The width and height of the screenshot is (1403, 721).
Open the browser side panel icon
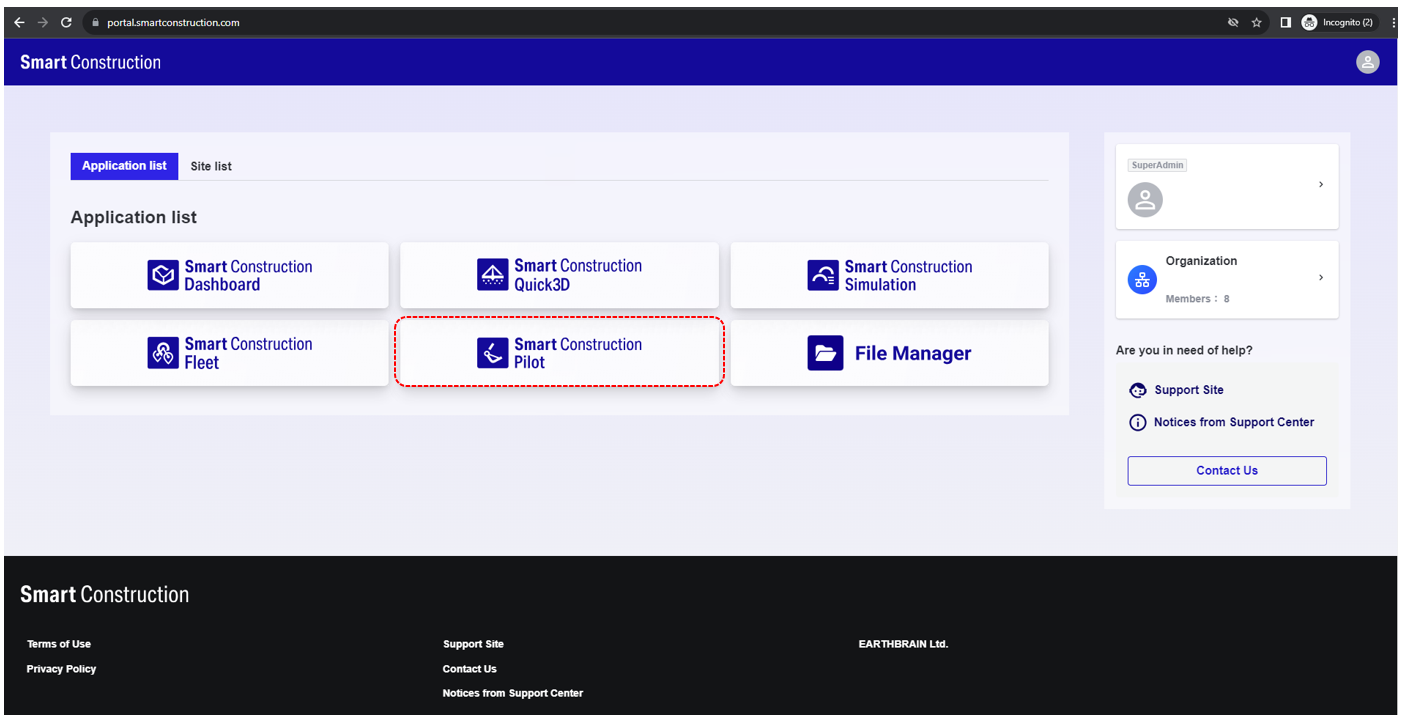click(1285, 22)
